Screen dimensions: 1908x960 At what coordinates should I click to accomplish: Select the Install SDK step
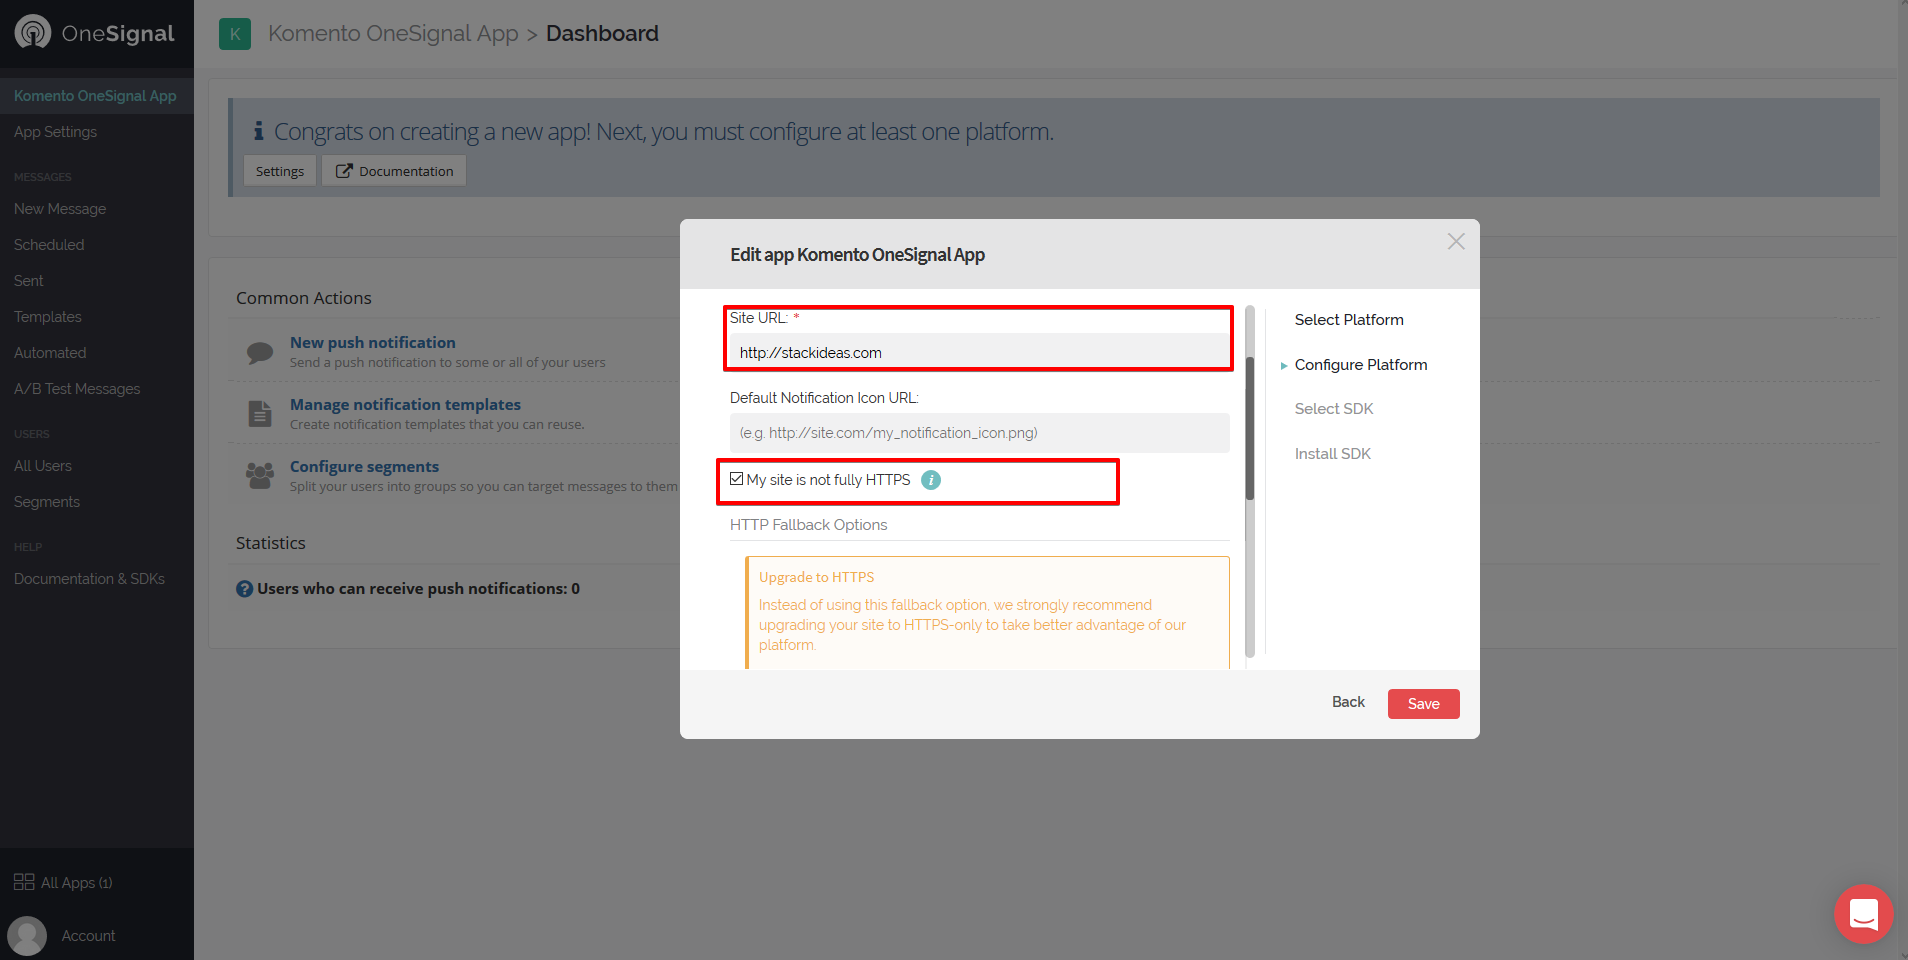point(1333,454)
